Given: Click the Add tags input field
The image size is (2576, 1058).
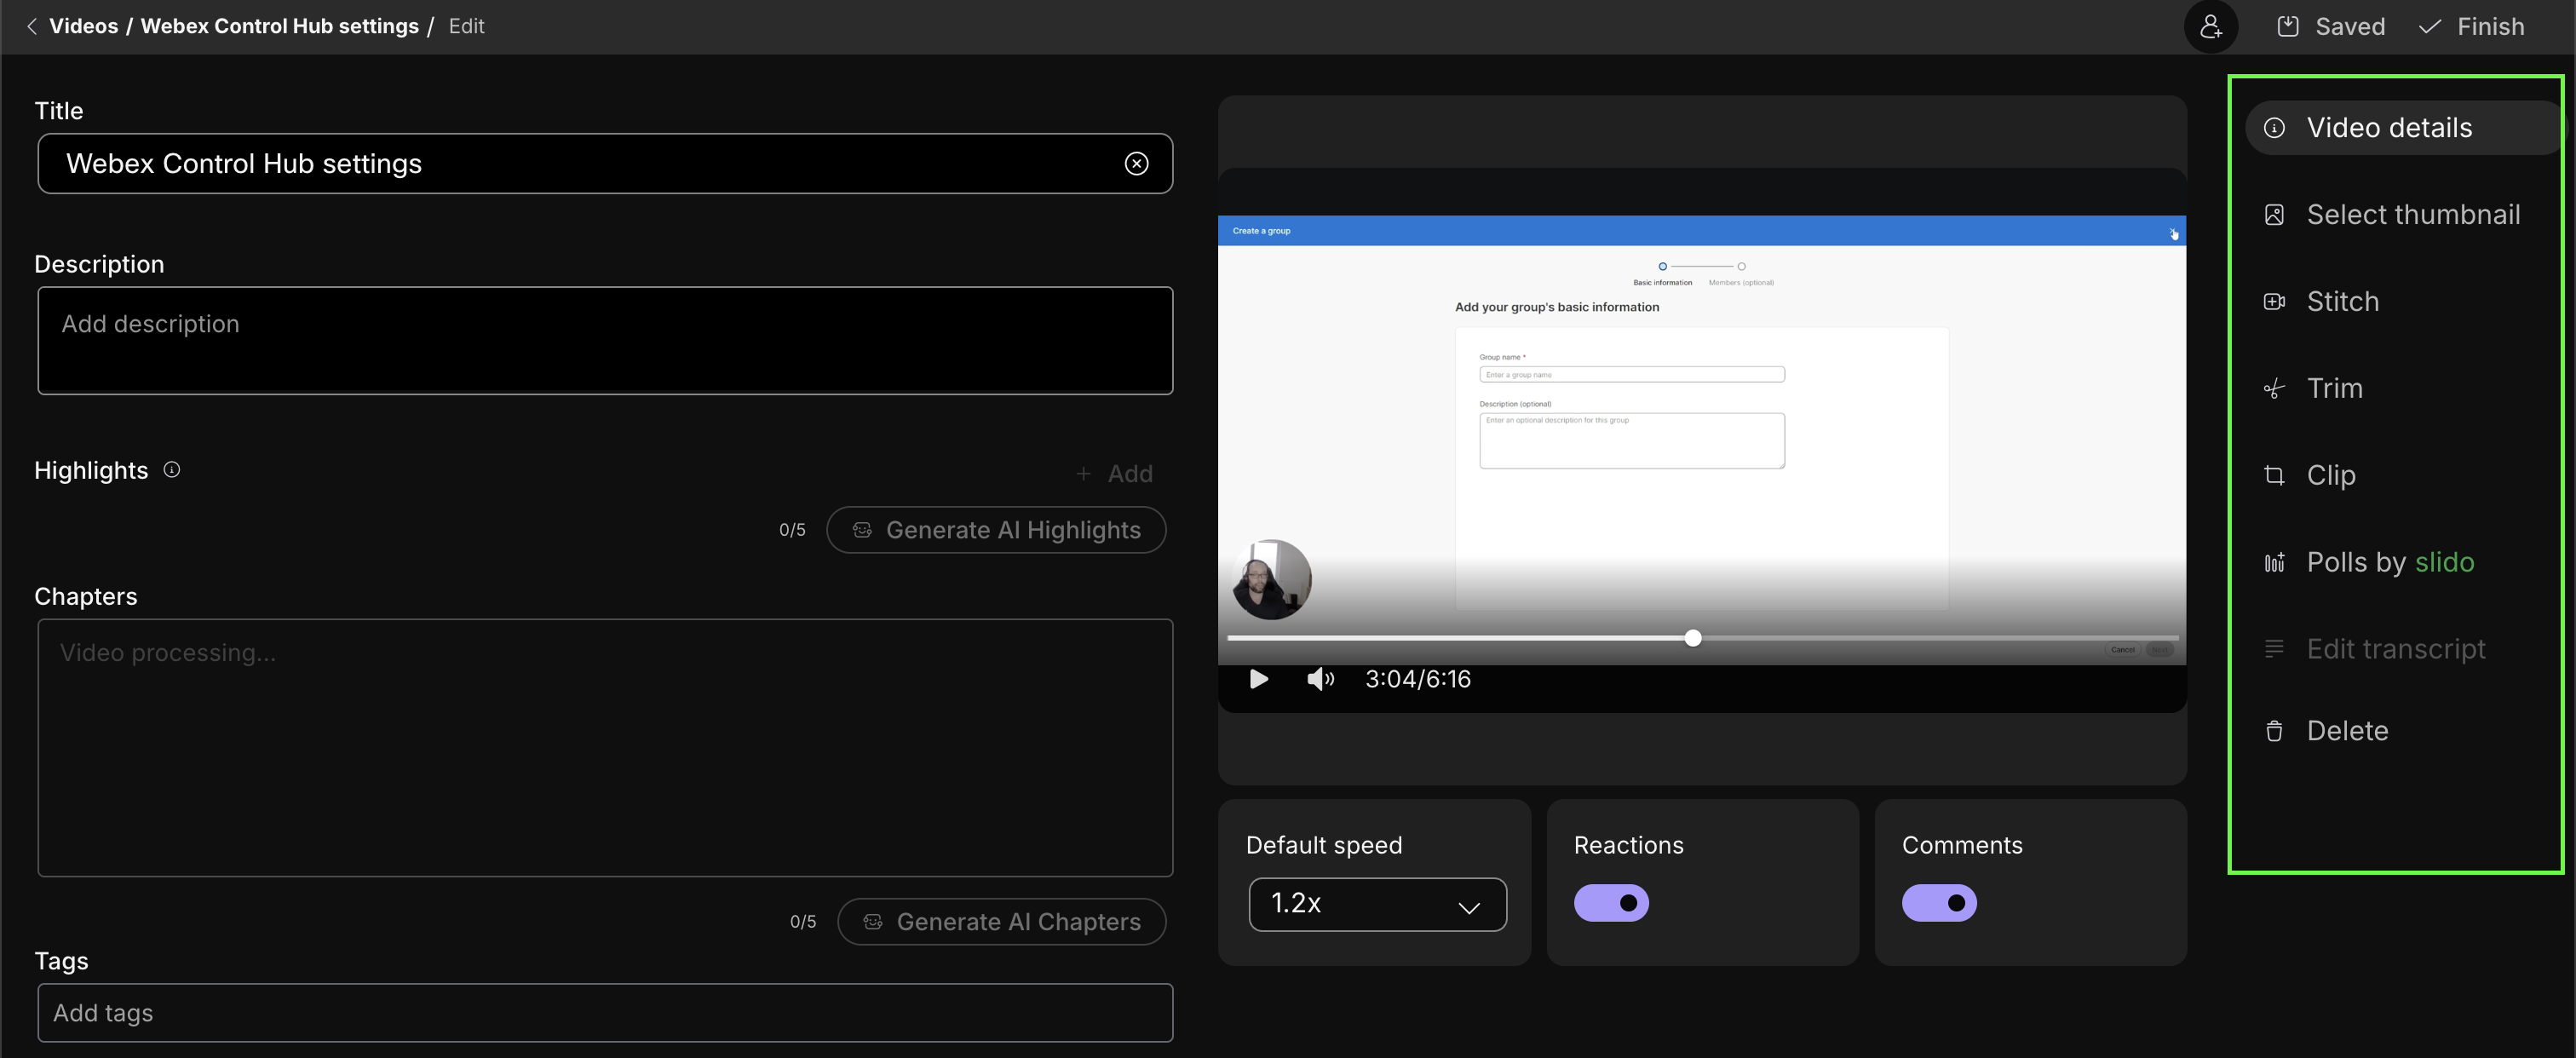Looking at the screenshot, I should [x=605, y=1013].
